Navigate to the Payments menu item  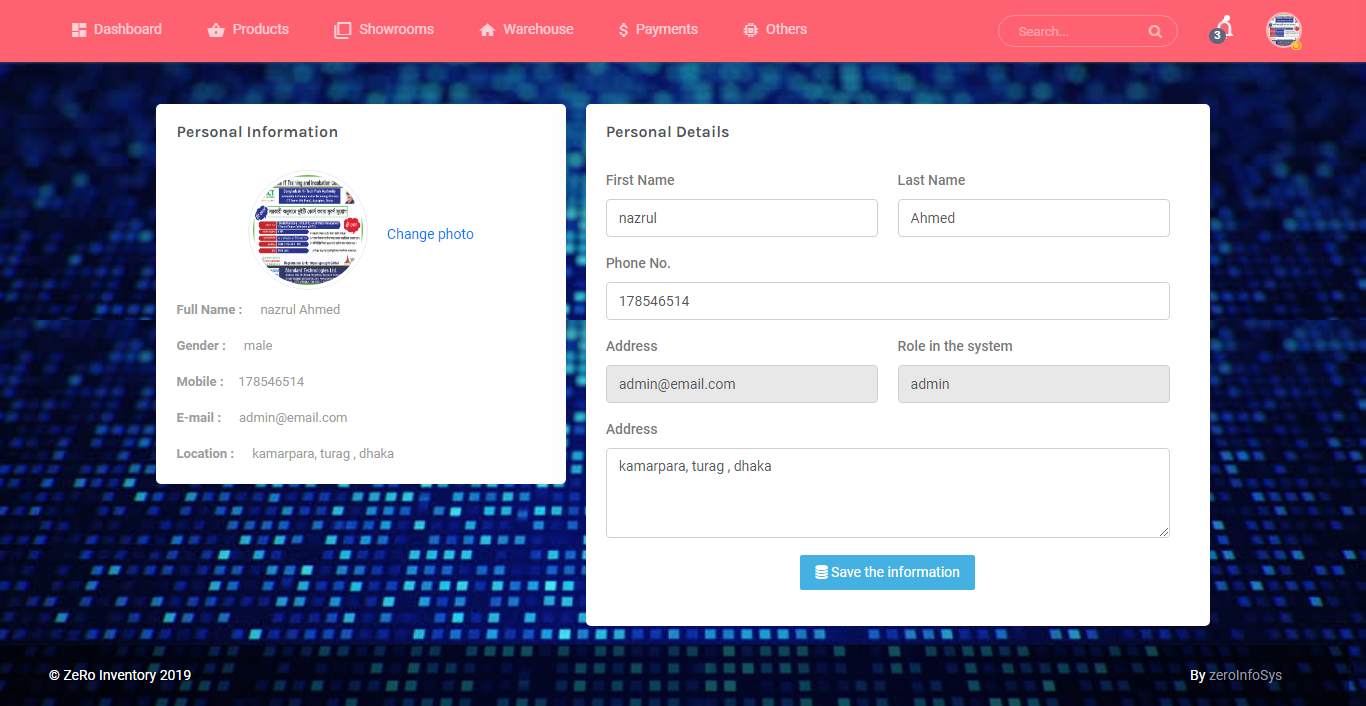point(666,29)
